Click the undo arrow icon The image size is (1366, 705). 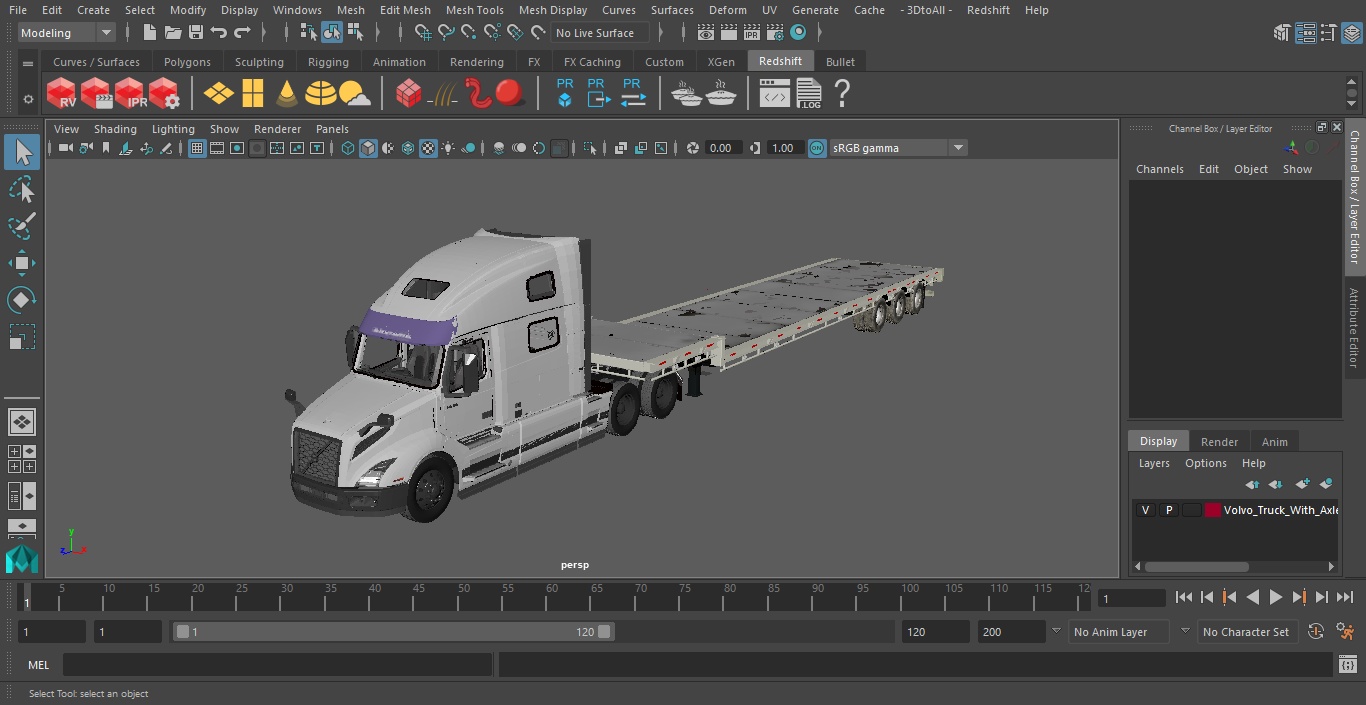[219, 33]
